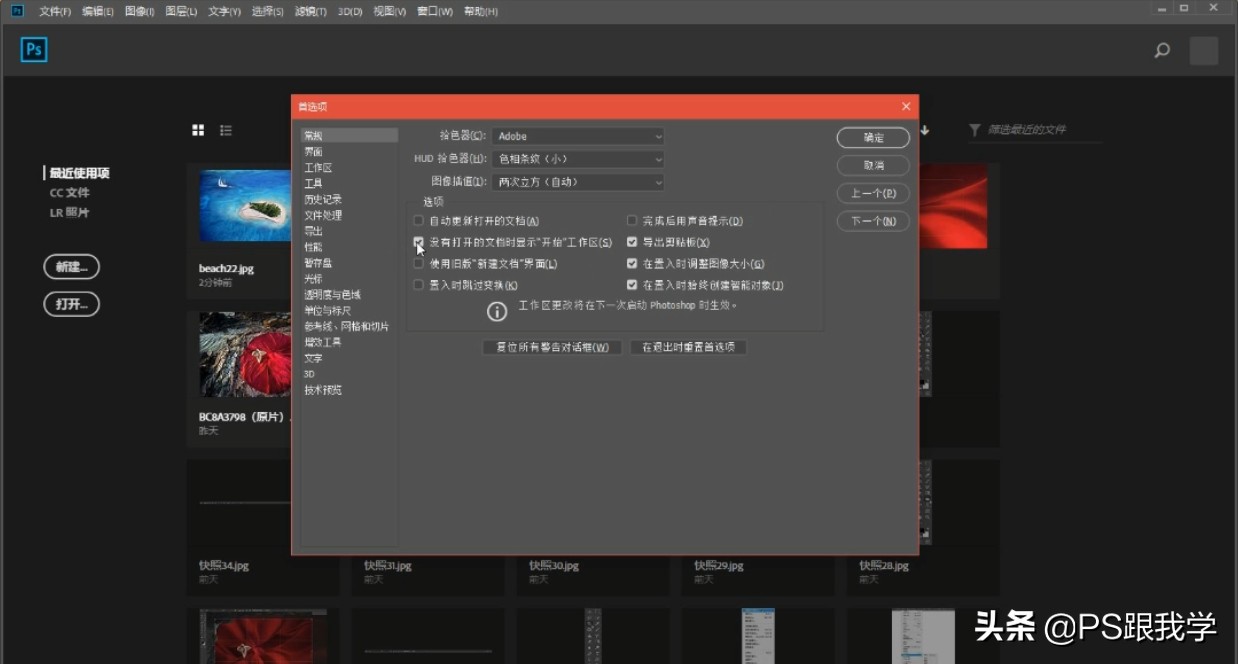Image resolution: width=1238 pixels, height=664 pixels.
Task: Switch recent files to grid view
Action: click(198, 130)
